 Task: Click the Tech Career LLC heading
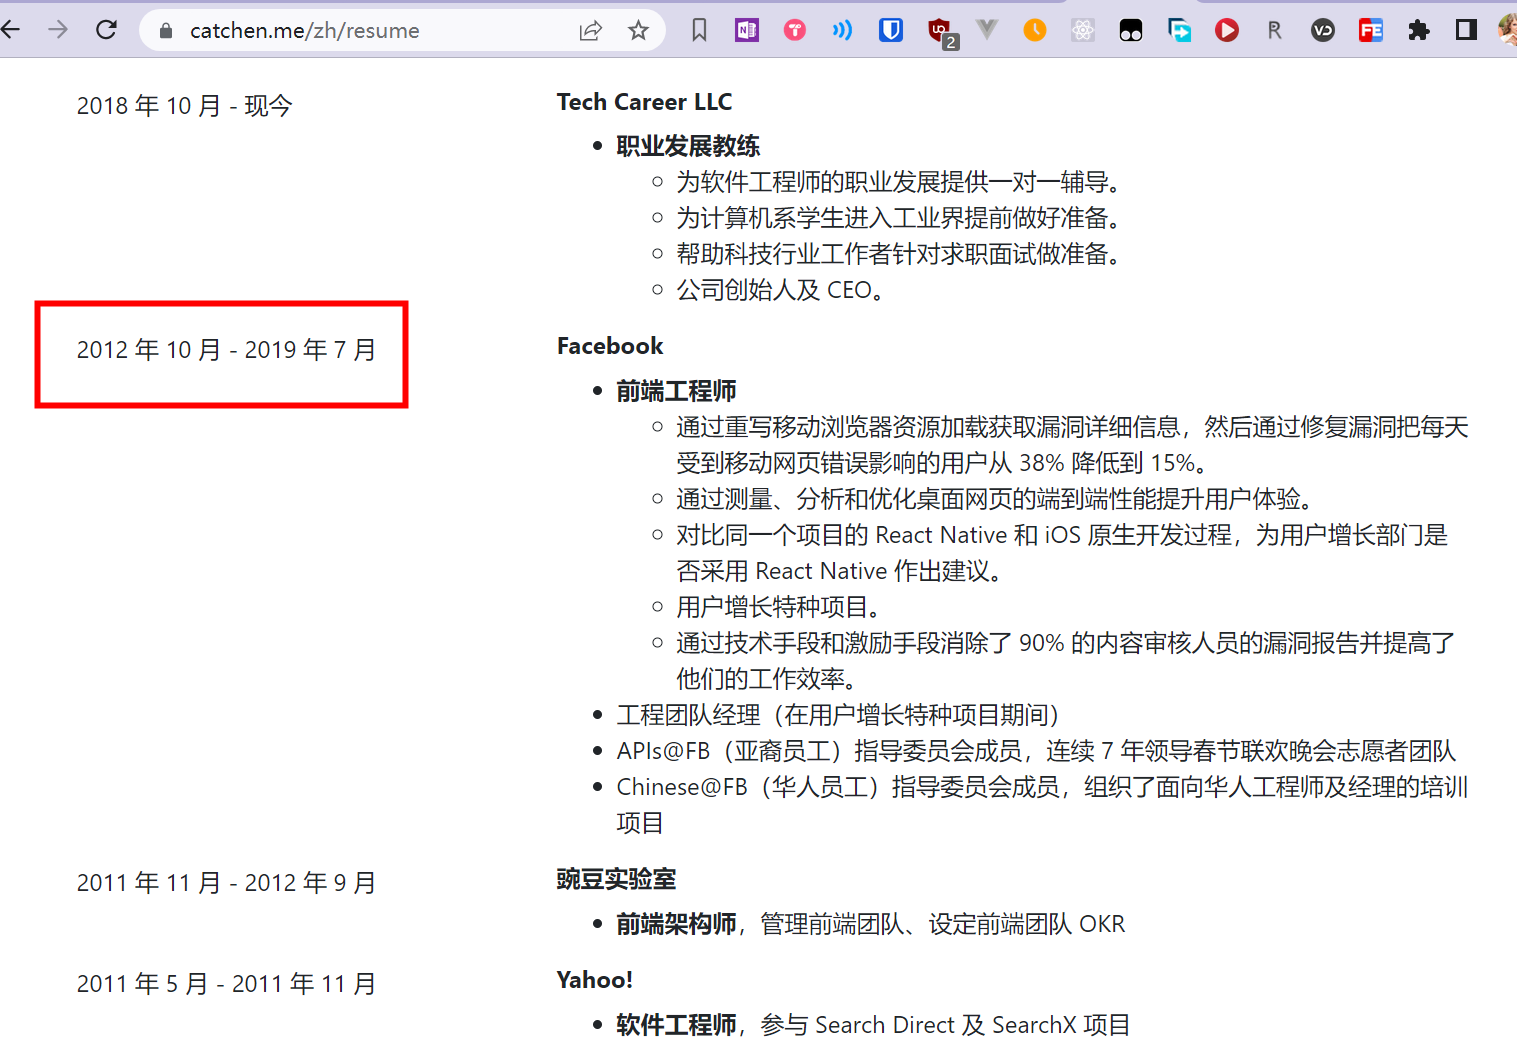pyautogui.click(x=645, y=102)
